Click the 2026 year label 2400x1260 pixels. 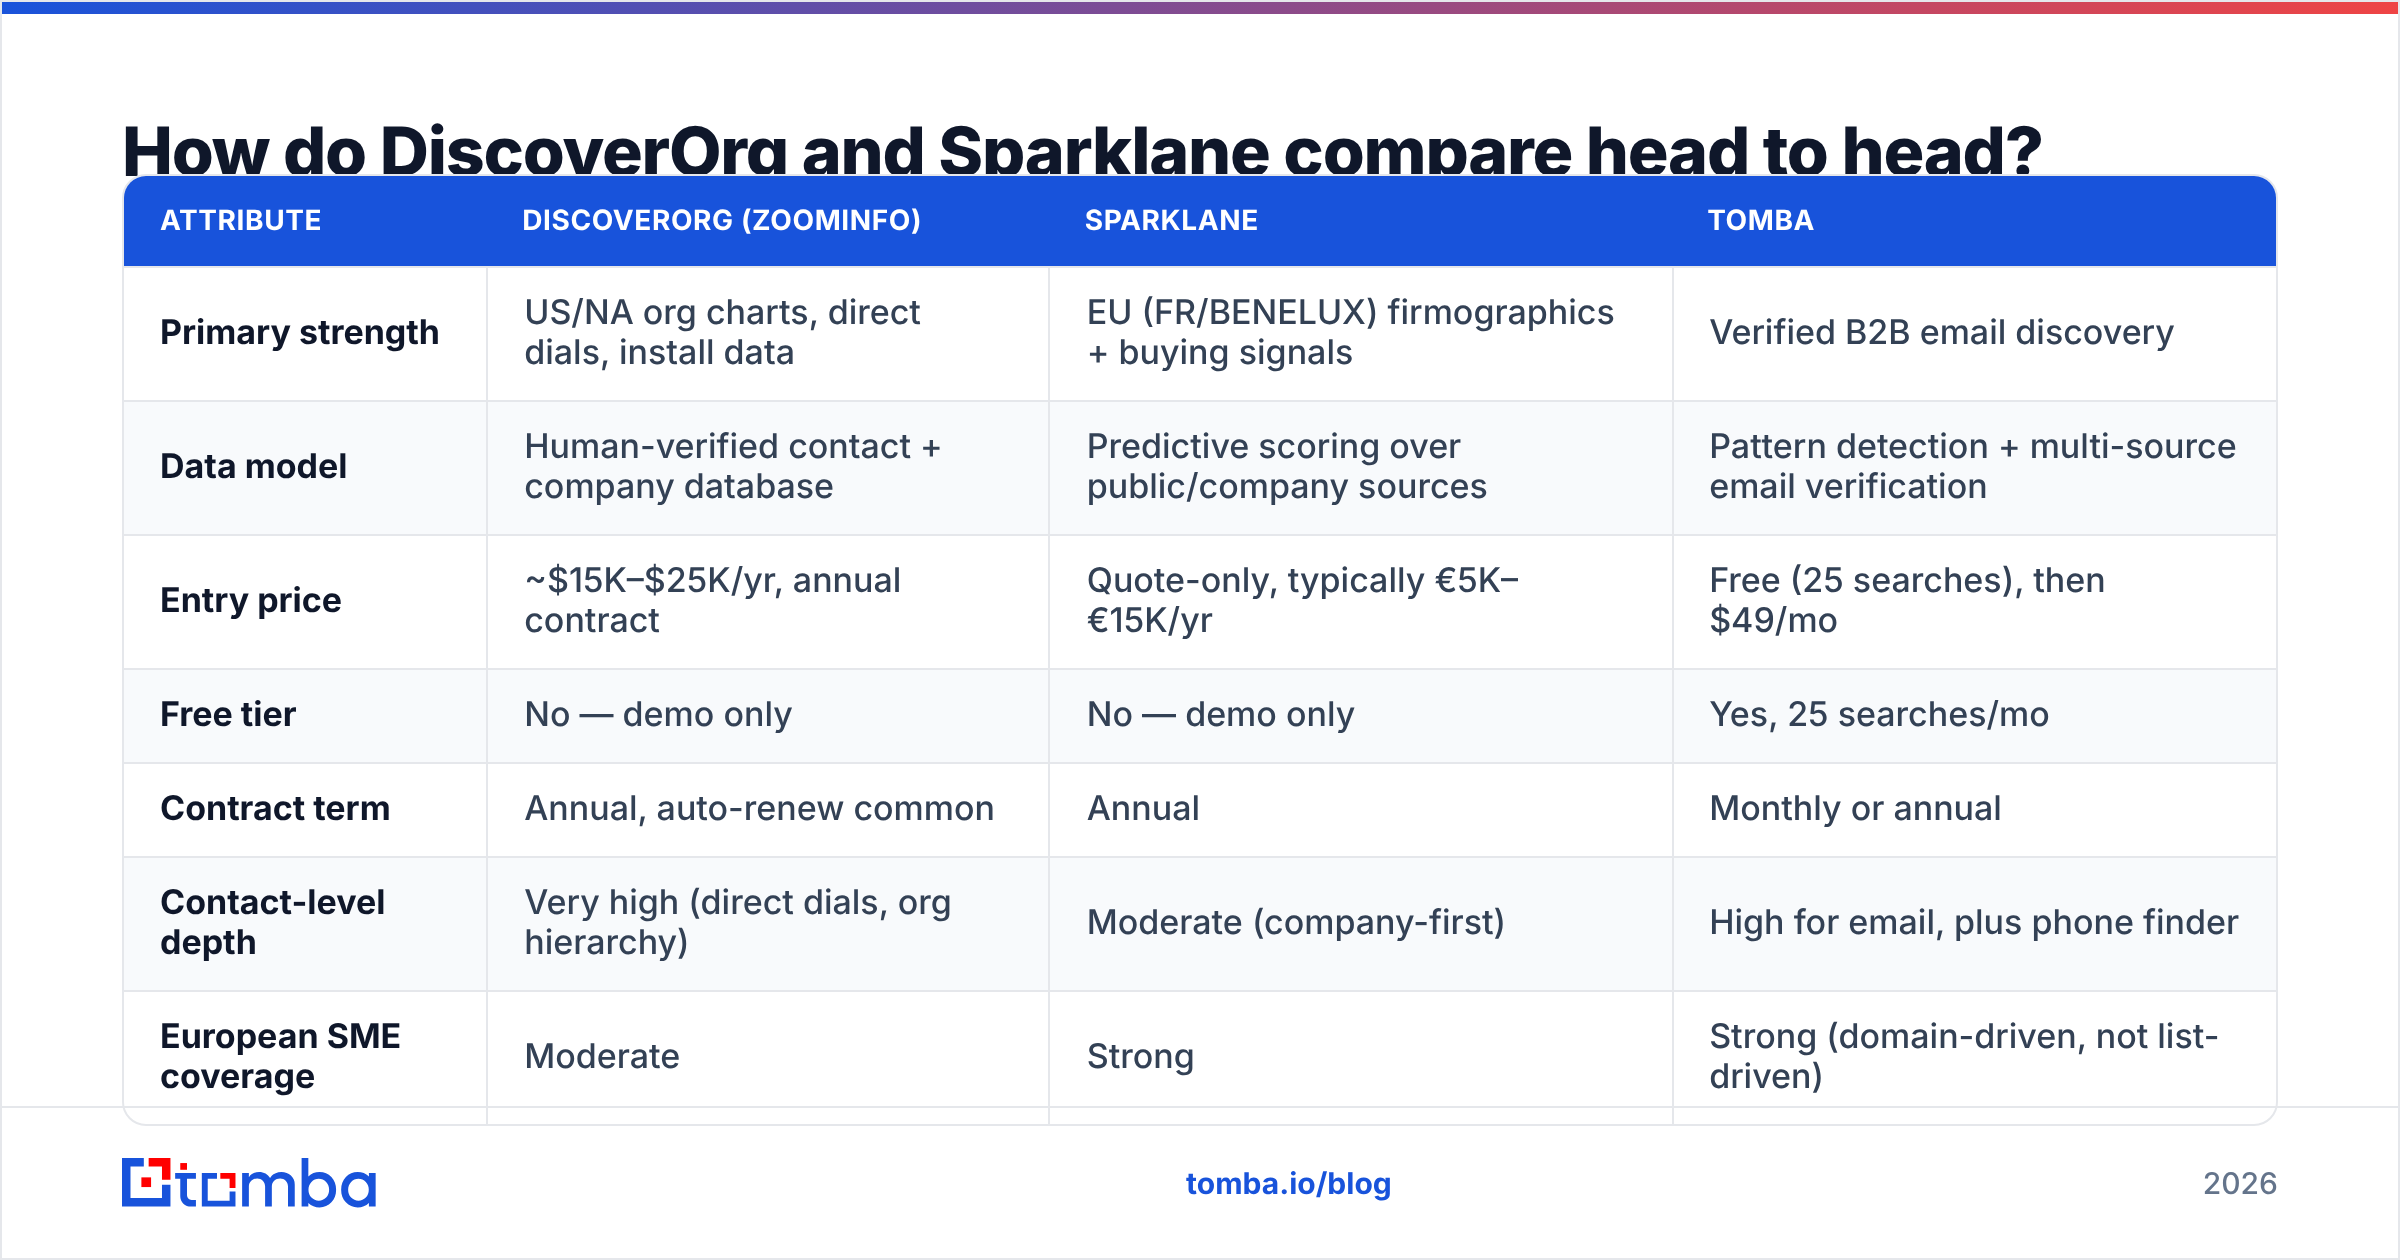2240,1184
